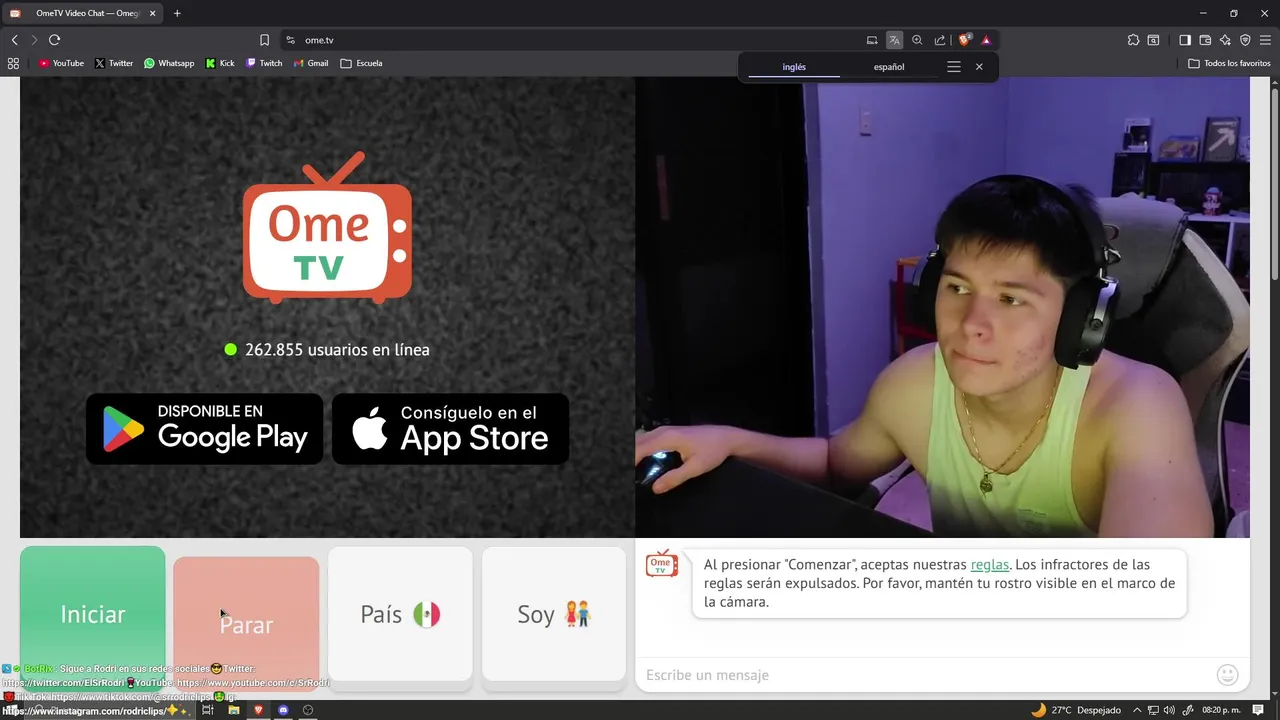Viewport: 1280px width, 720px height.
Task: Open the apps grid icon in bookmarks bar
Action: [13, 63]
